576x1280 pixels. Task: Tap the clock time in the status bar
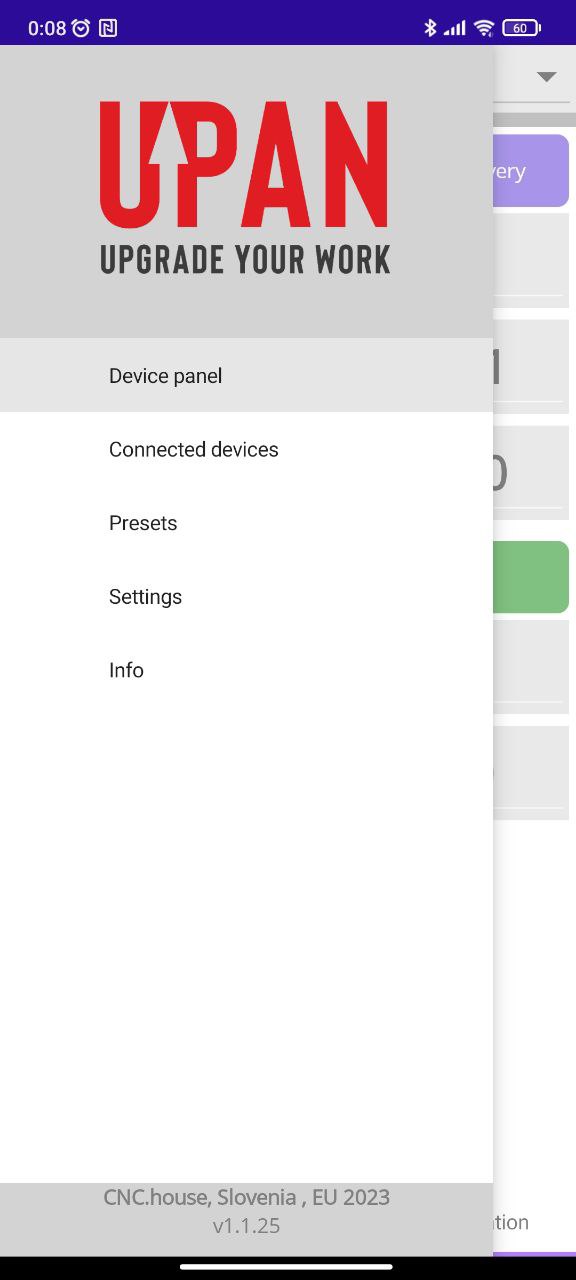47,28
